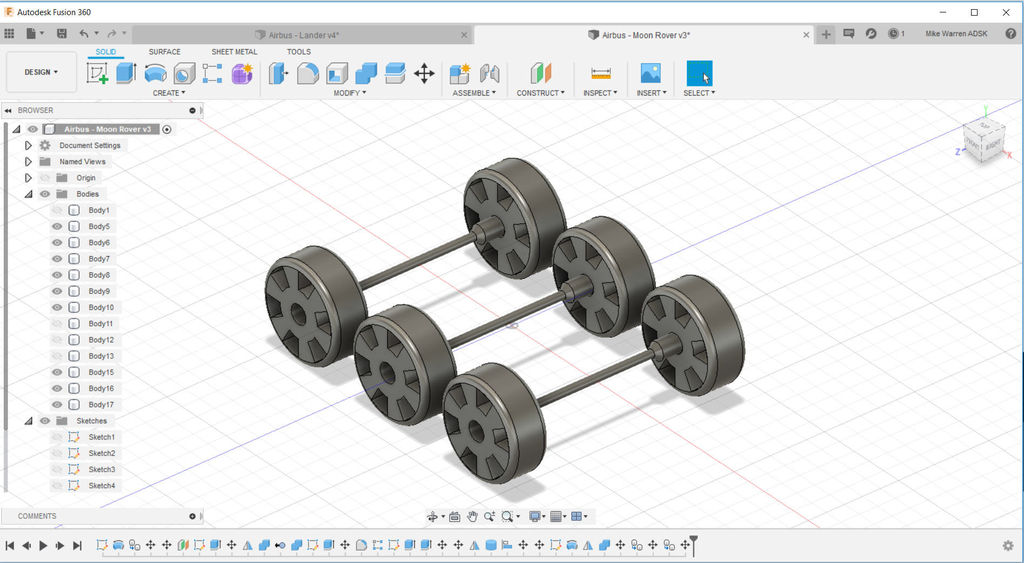Open timeline settings gear icon
1024x563 pixels.
[1008, 545]
